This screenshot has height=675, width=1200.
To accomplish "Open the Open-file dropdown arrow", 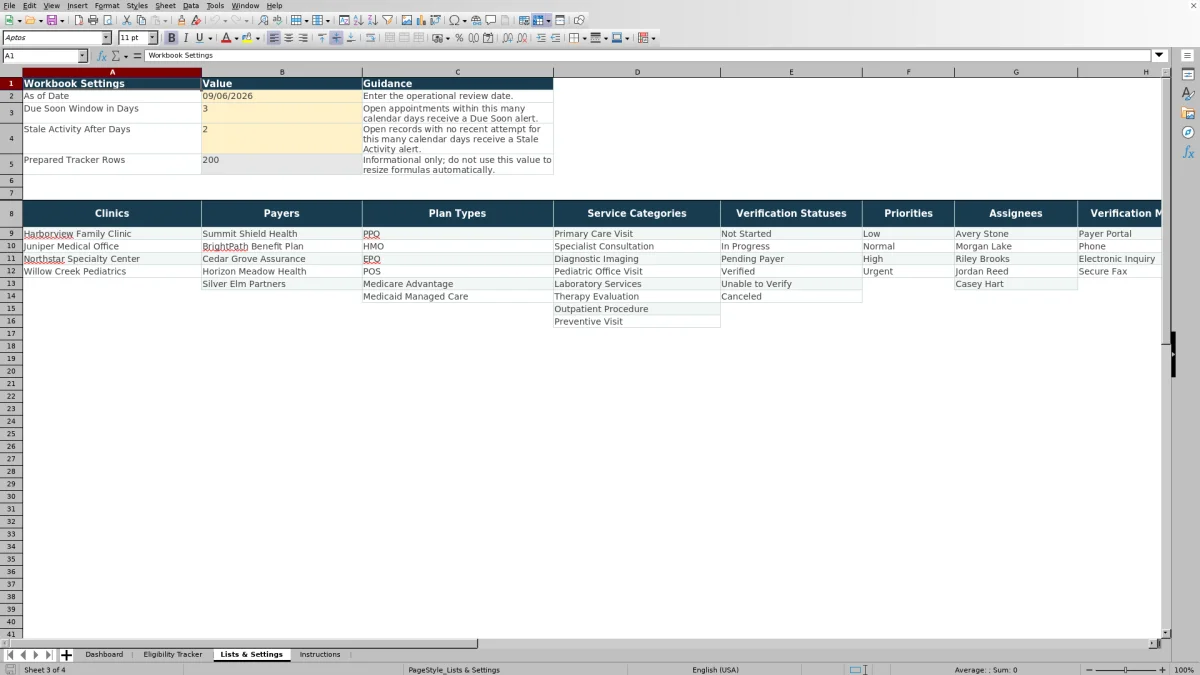I will coord(40,20).
